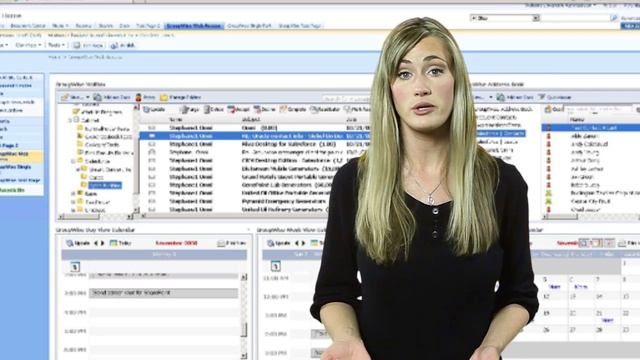Open the Tools dropdown in page toolbar
The width and height of the screenshot is (640, 360).
pyautogui.click(x=56, y=45)
